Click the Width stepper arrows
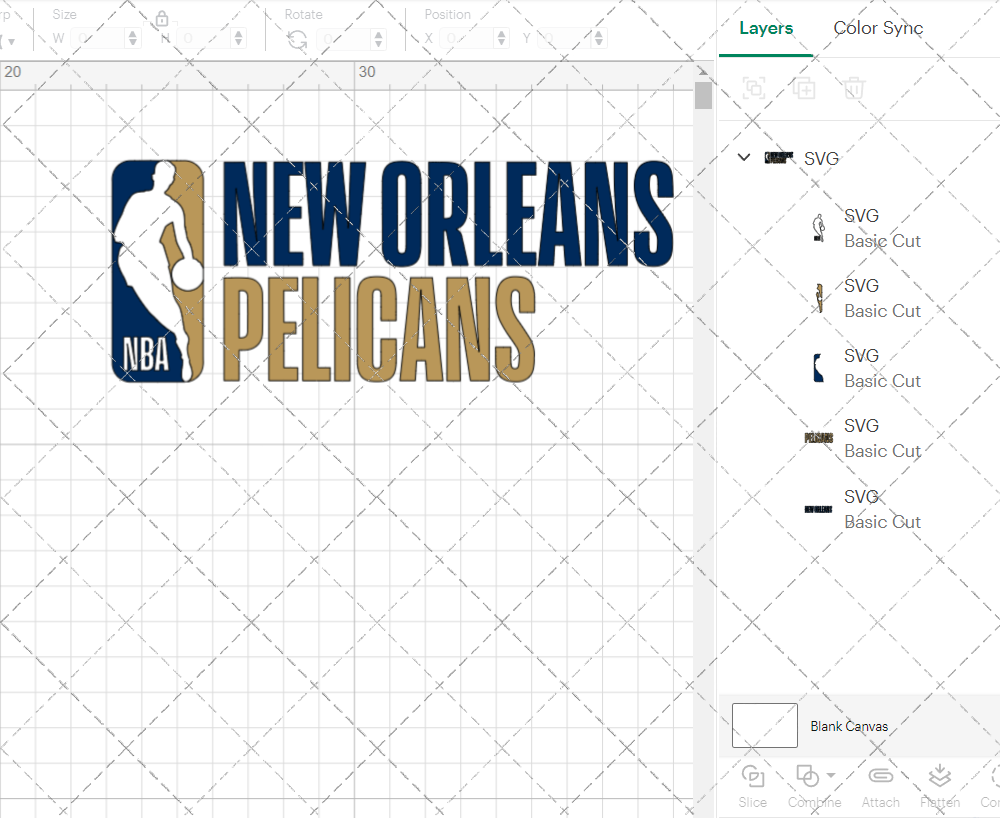The height and width of the screenshot is (818, 1000). [133, 38]
